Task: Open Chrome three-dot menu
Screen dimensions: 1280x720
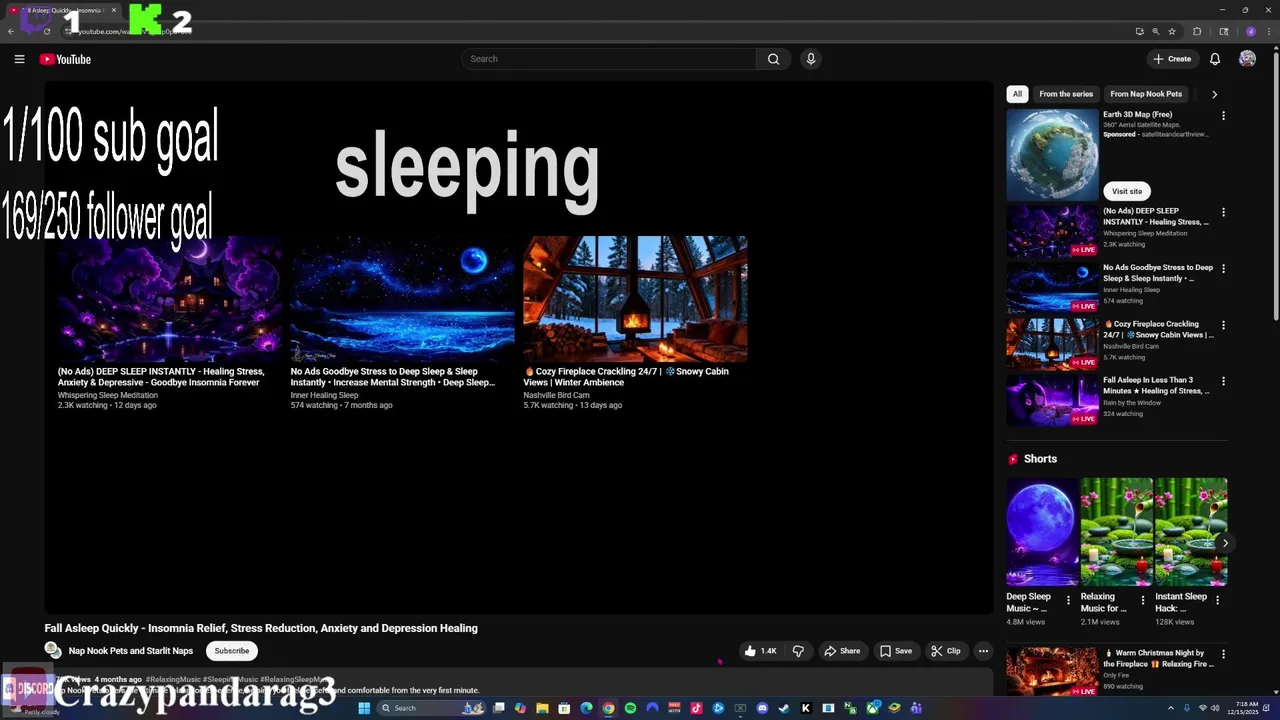Action: (x=1269, y=31)
